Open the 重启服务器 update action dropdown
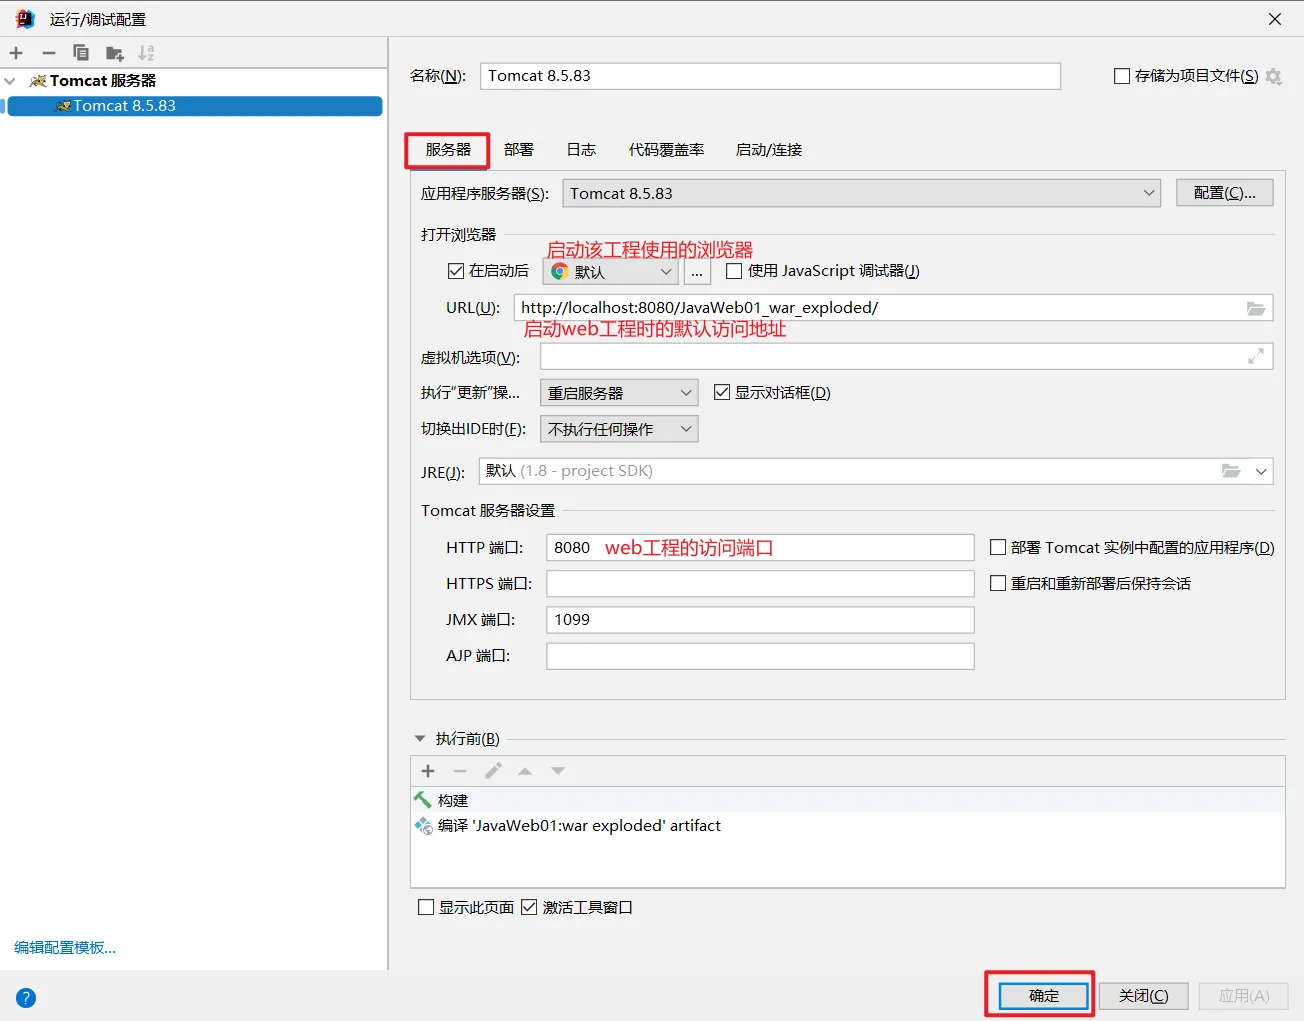Viewport: 1304px width, 1021px height. pos(619,393)
